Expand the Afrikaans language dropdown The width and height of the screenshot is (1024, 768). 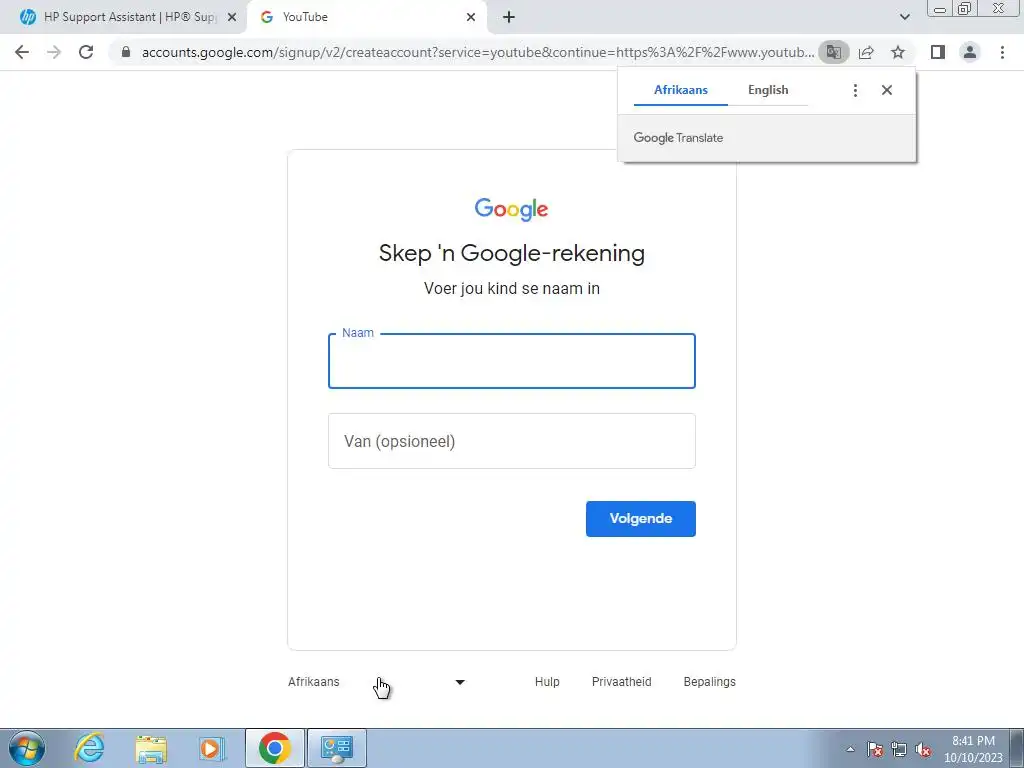(377, 682)
